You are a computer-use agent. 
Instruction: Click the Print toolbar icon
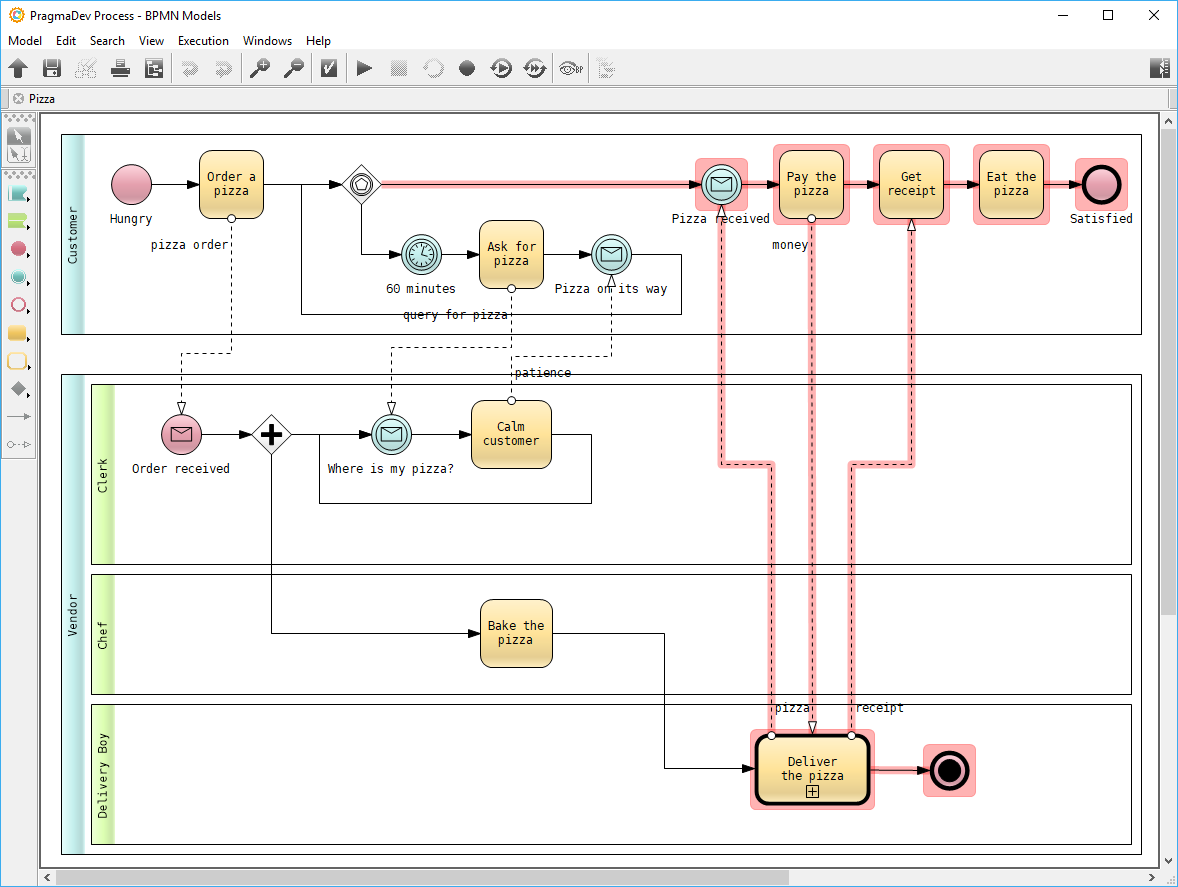point(120,68)
